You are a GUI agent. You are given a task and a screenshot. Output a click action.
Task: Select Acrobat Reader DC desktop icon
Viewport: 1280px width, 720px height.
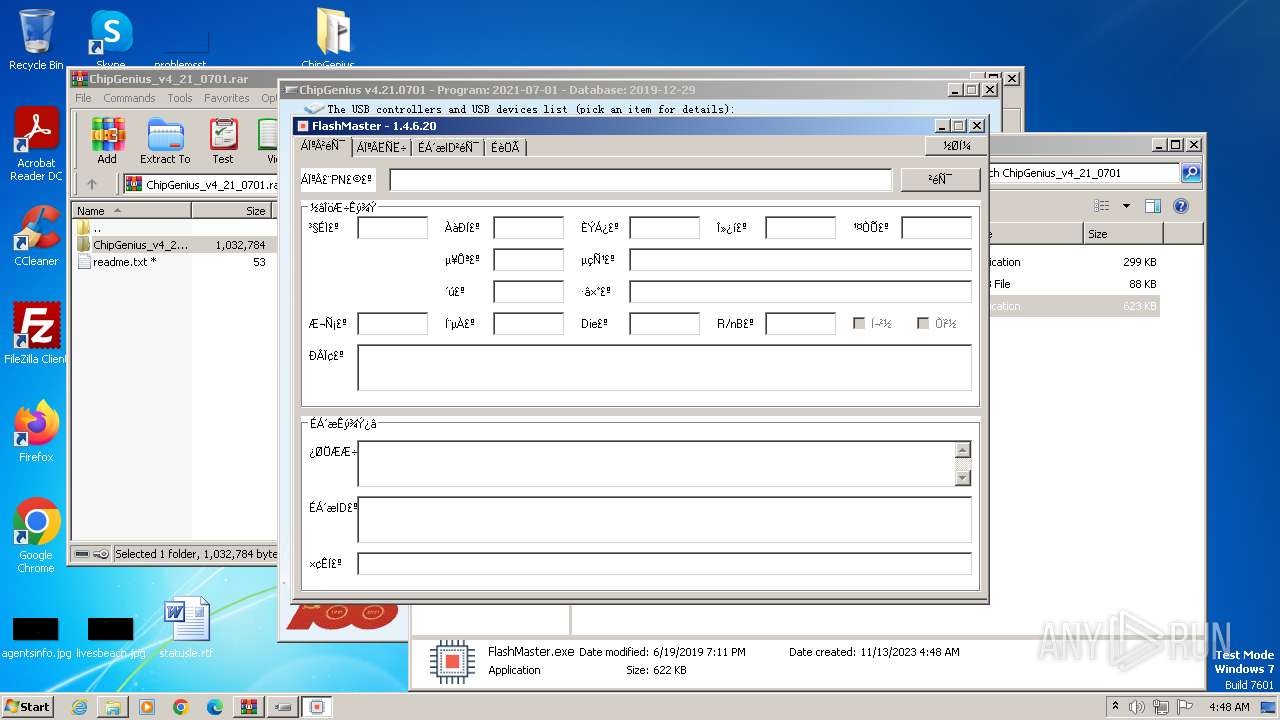click(x=36, y=145)
